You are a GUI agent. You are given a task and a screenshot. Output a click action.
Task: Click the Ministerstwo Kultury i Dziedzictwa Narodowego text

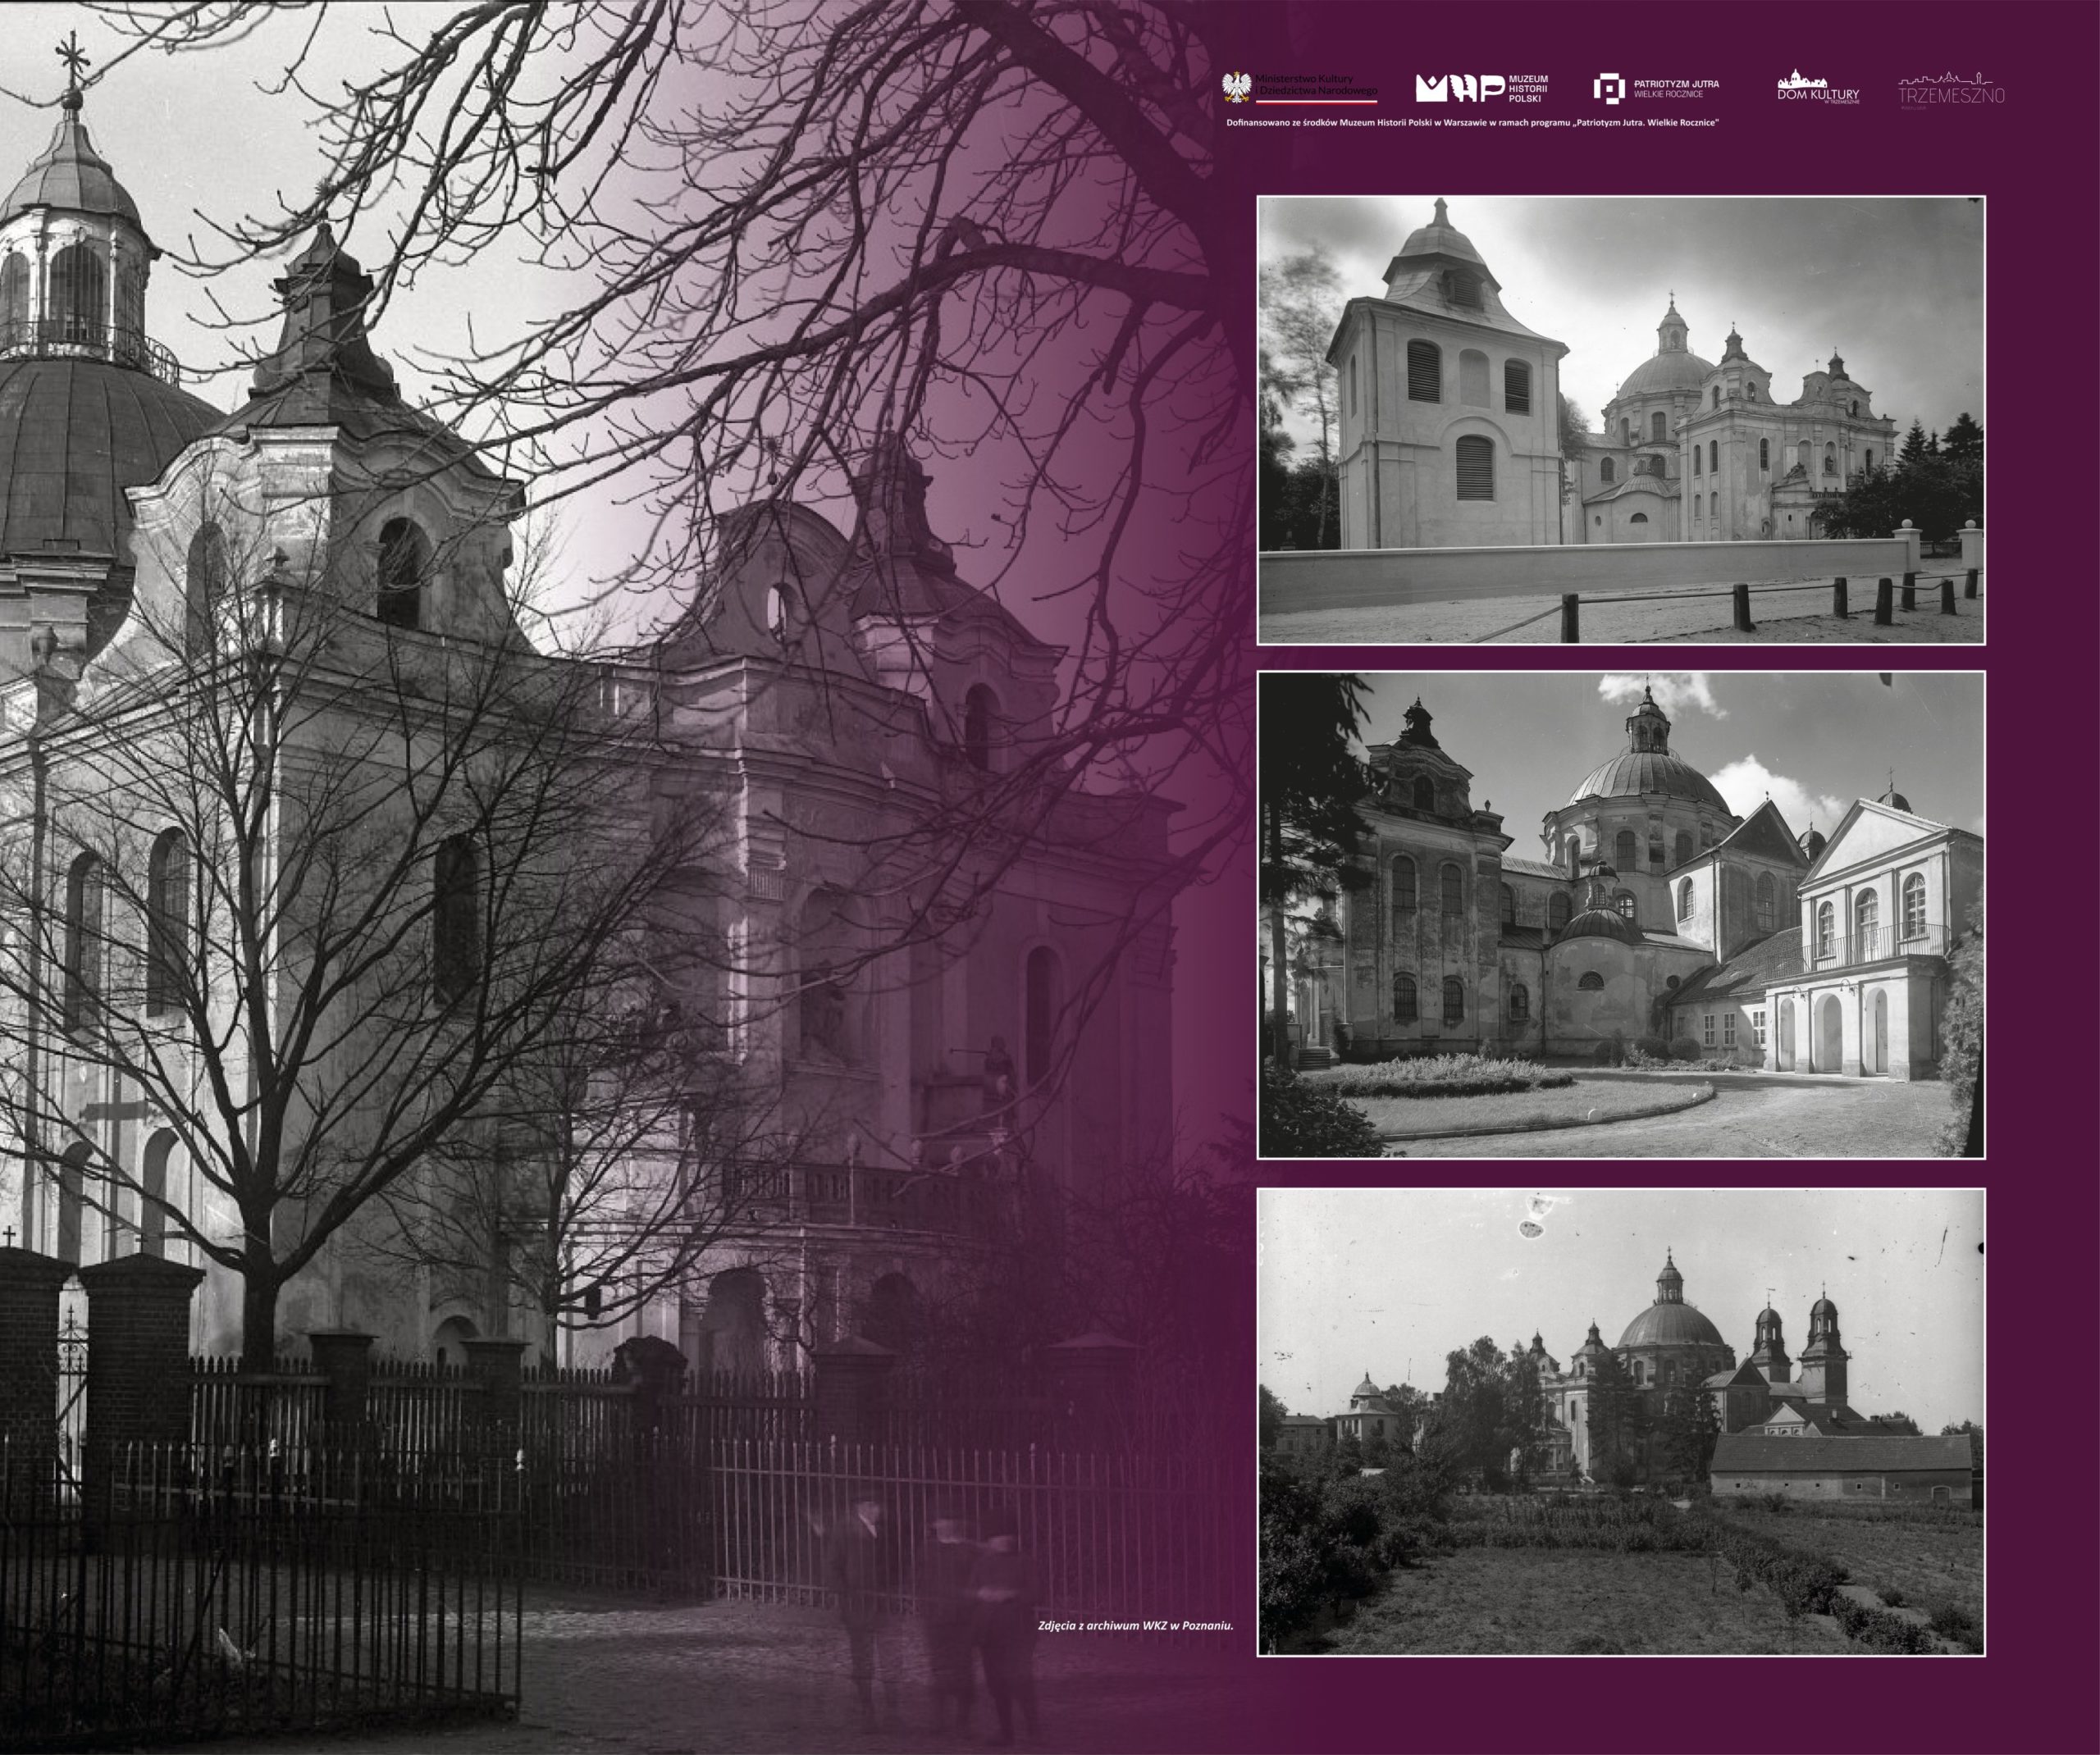(x=1316, y=86)
